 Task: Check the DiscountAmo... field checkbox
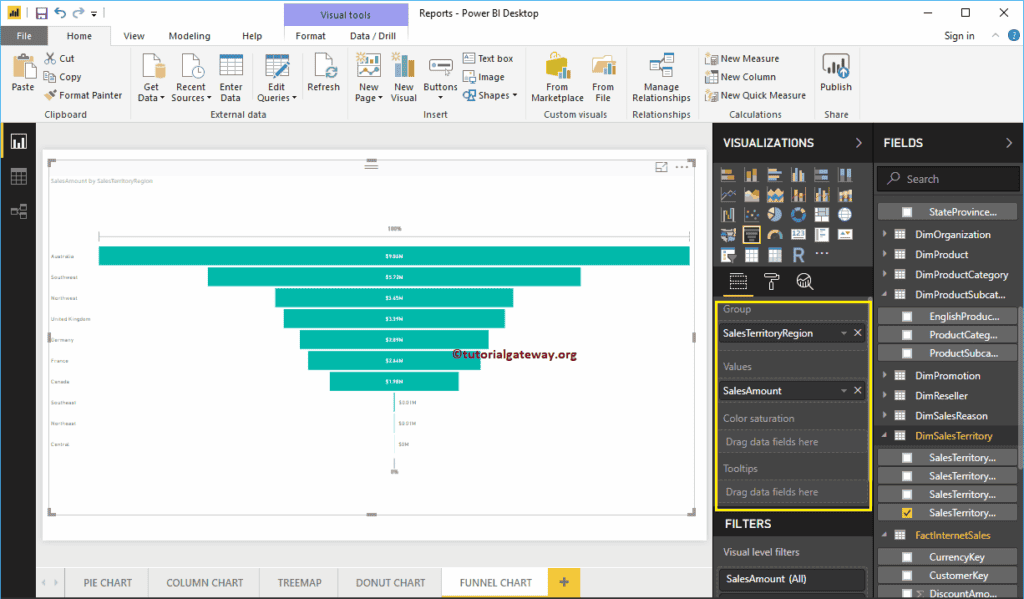point(907,593)
